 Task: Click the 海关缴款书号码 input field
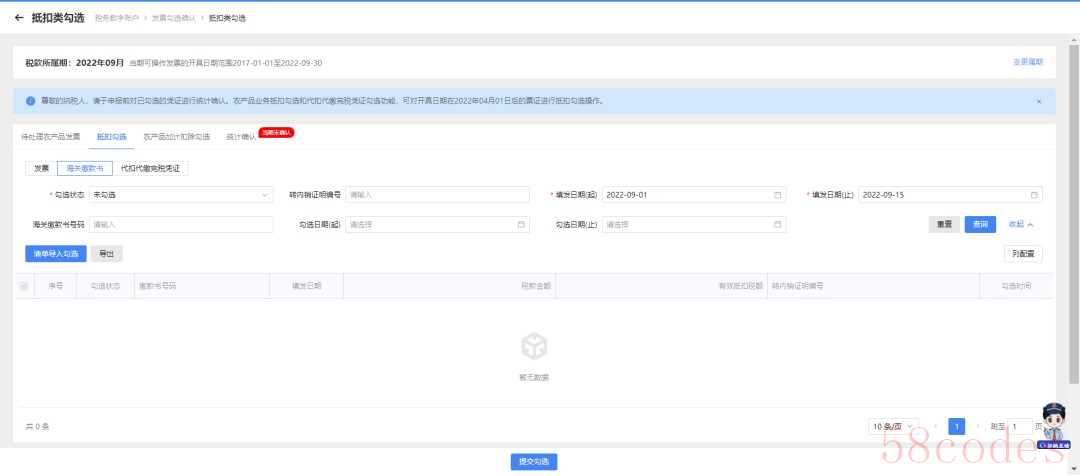point(181,224)
